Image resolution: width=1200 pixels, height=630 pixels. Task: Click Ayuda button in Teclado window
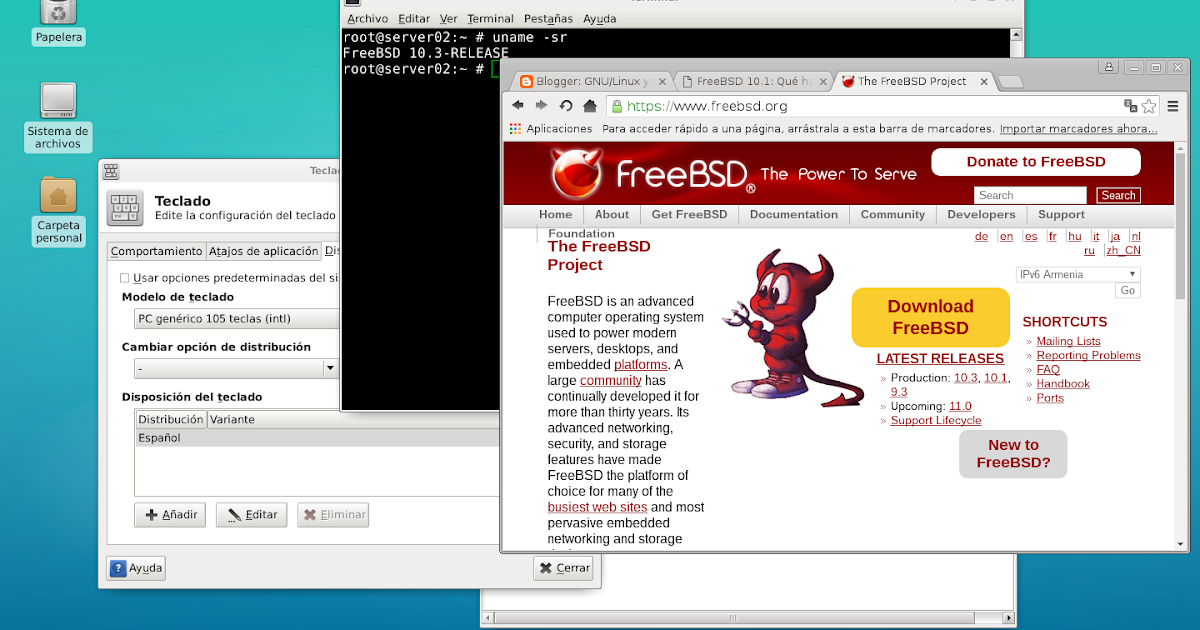tap(136, 568)
